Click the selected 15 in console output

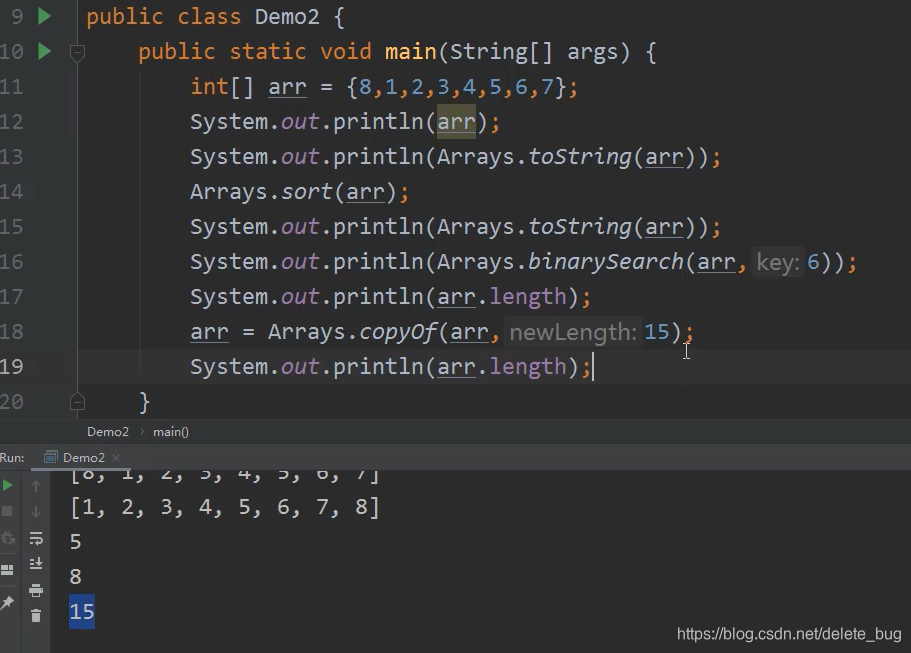tap(82, 611)
